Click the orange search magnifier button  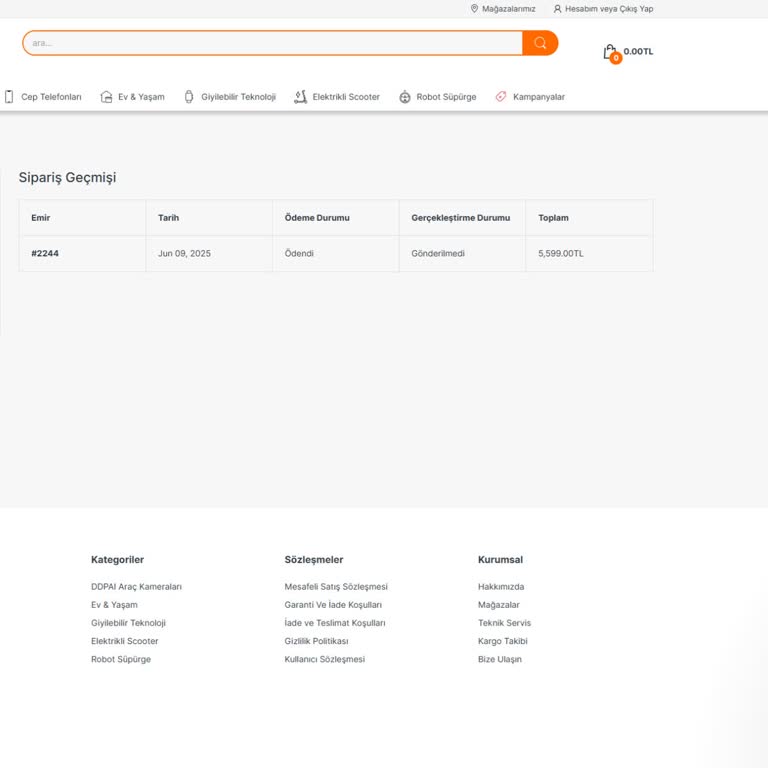pyautogui.click(x=540, y=43)
